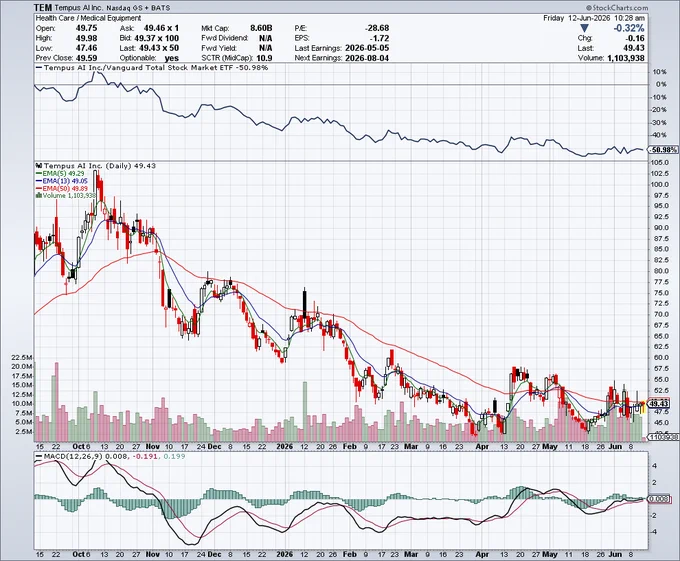This screenshot has width=680, height=561.
Task: Click the StockCharts.com watermark link
Action: tap(616, 7)
